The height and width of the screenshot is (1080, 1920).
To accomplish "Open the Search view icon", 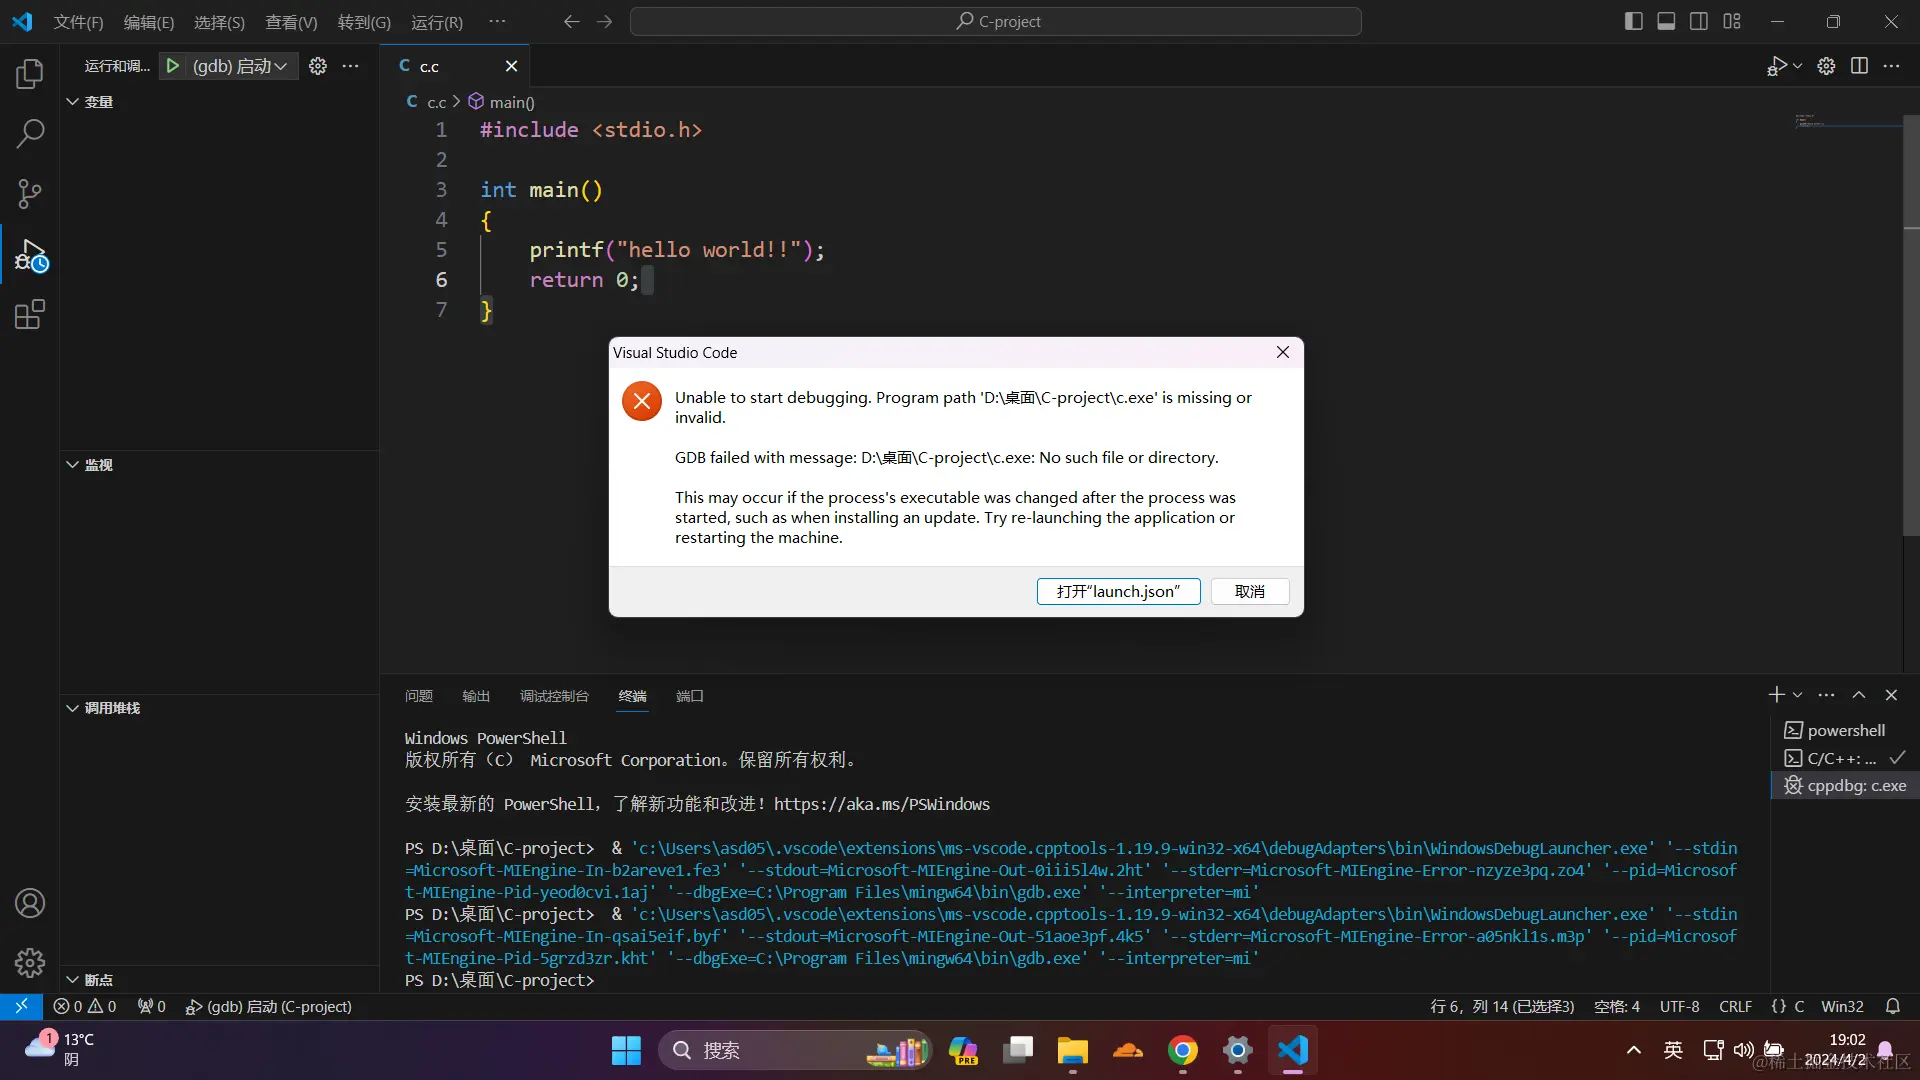I will click(x=30, y=133).
